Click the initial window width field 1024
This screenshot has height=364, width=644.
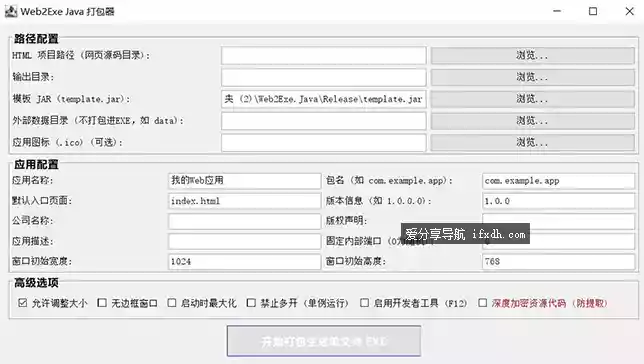pos(244,261)
